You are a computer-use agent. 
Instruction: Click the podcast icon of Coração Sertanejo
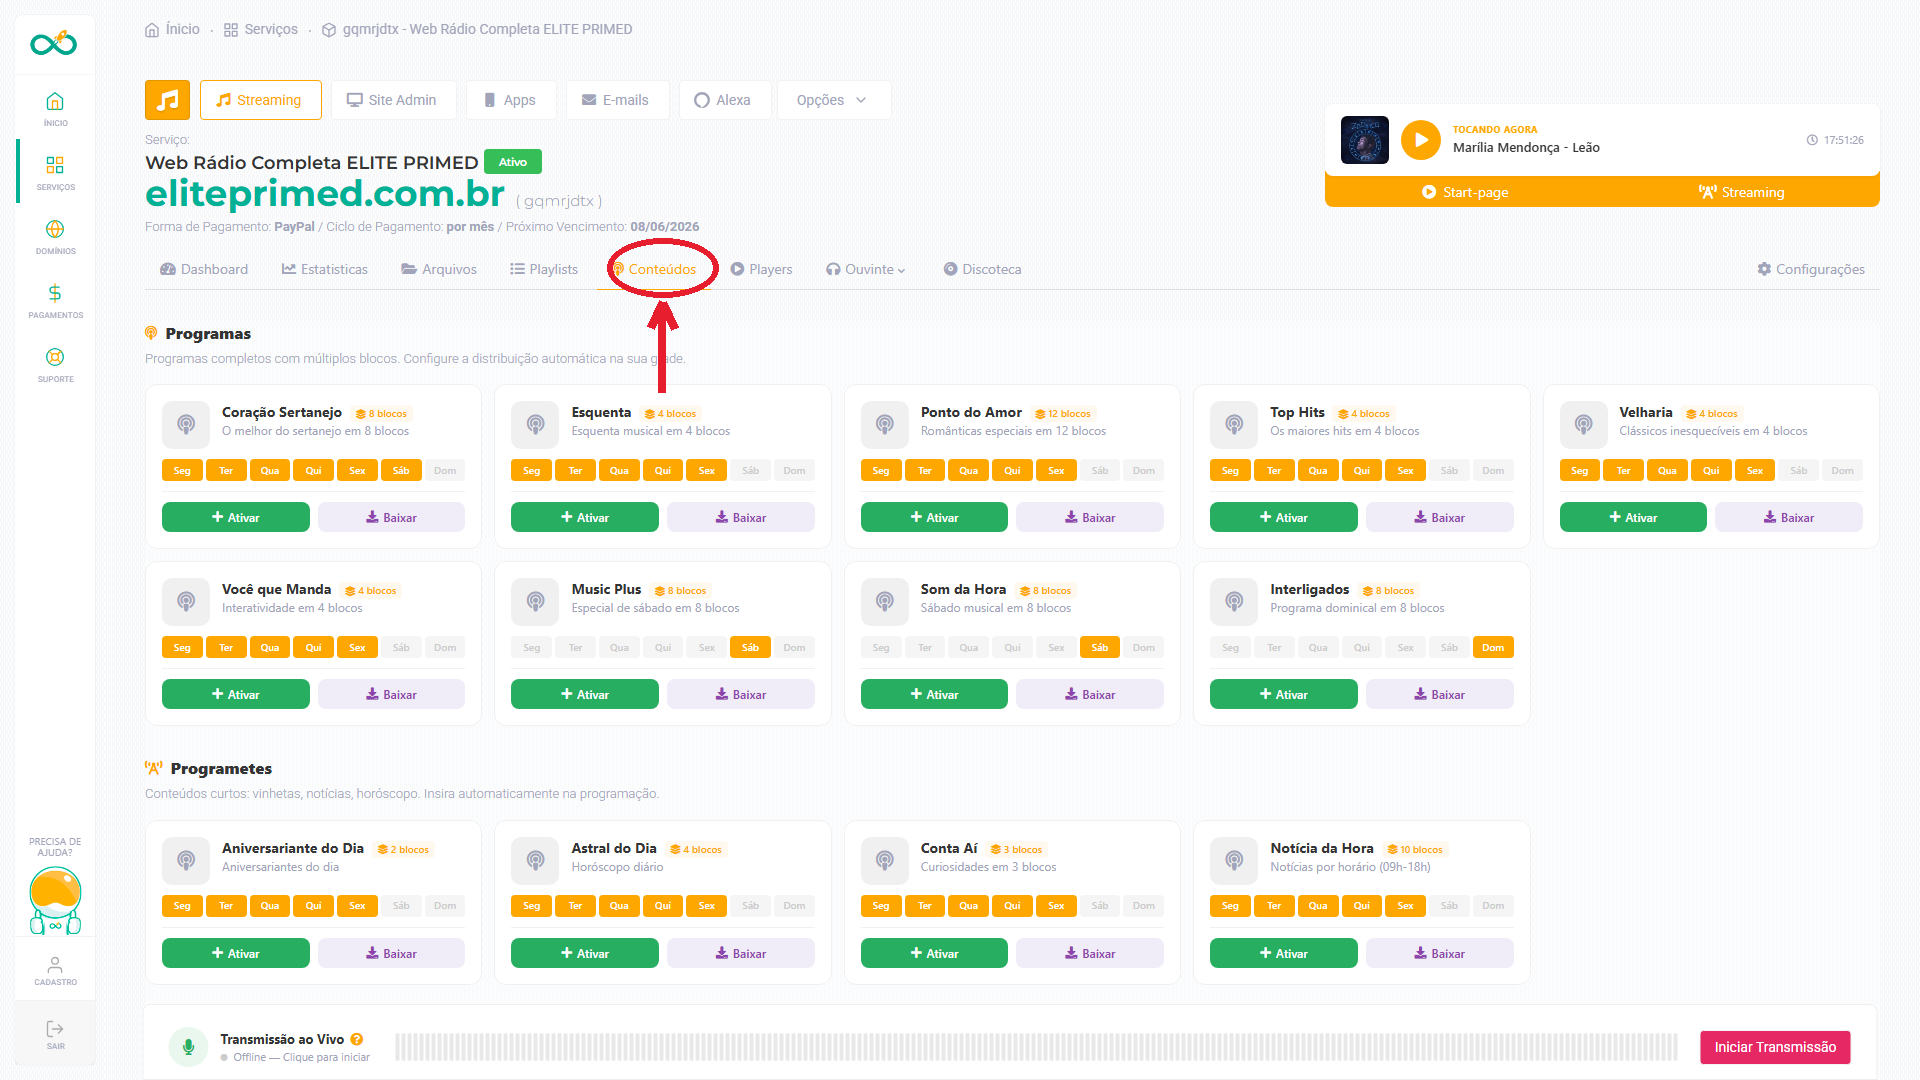point(186,424)
